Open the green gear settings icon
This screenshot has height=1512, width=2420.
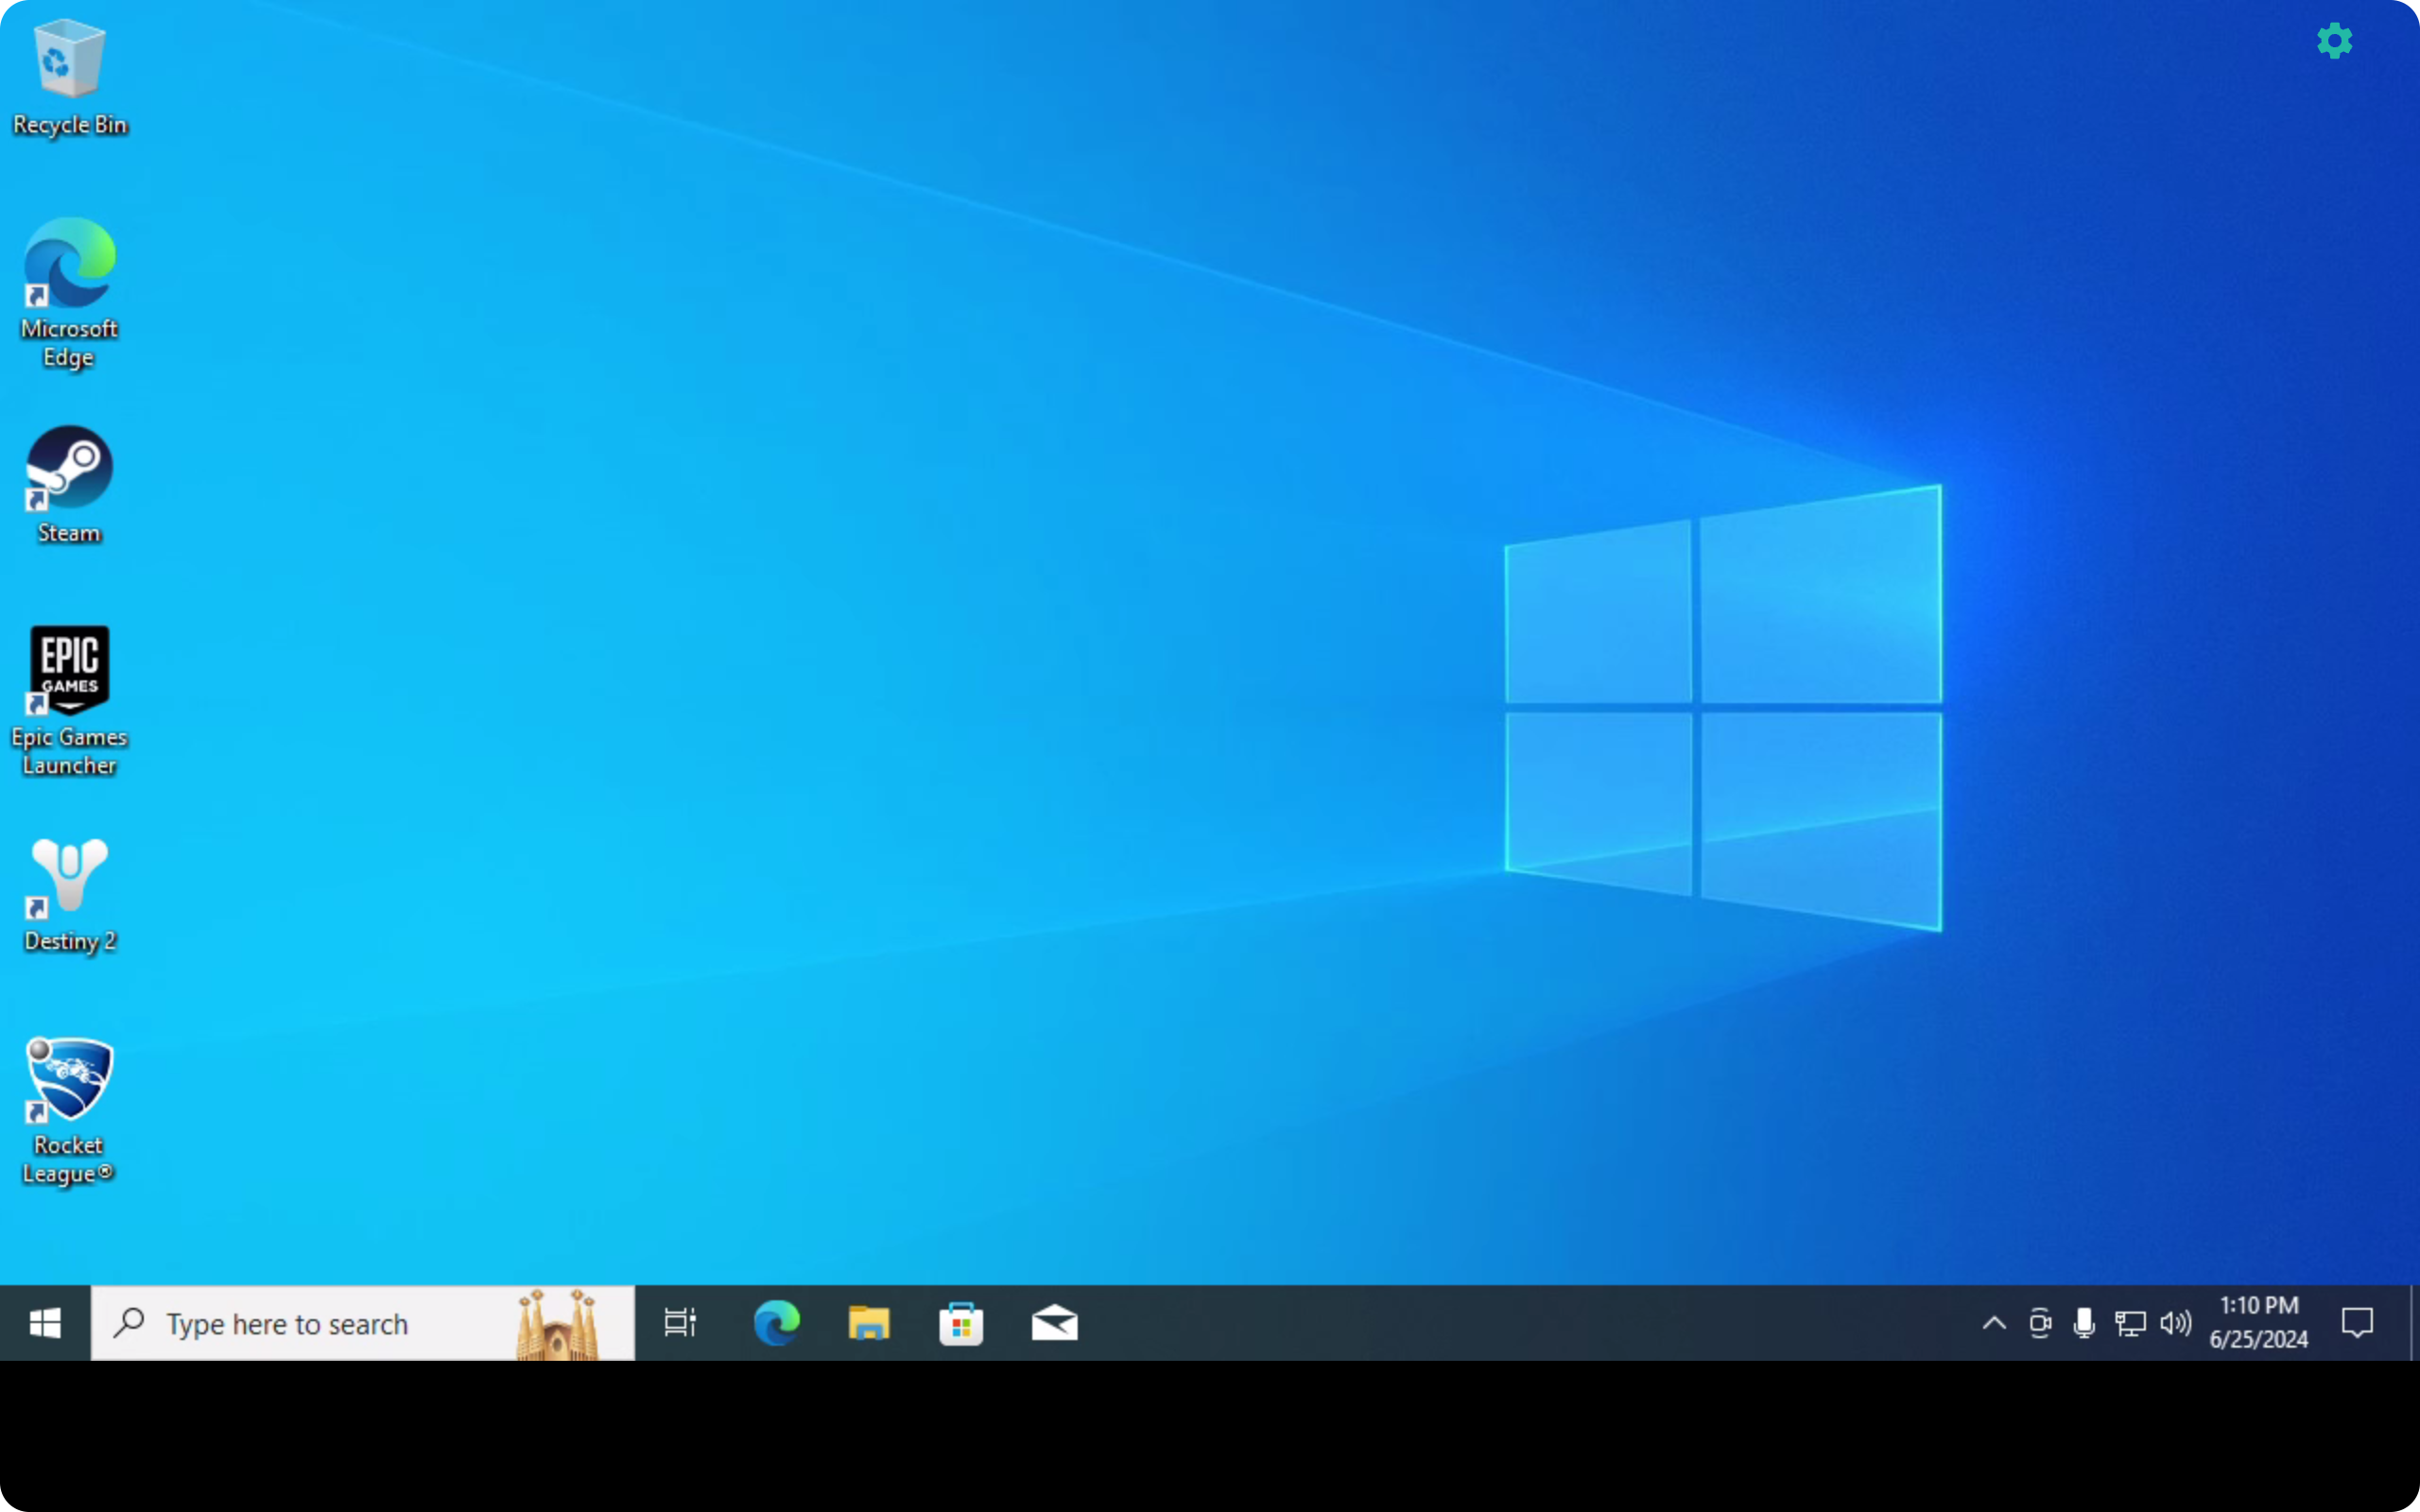2334,41
